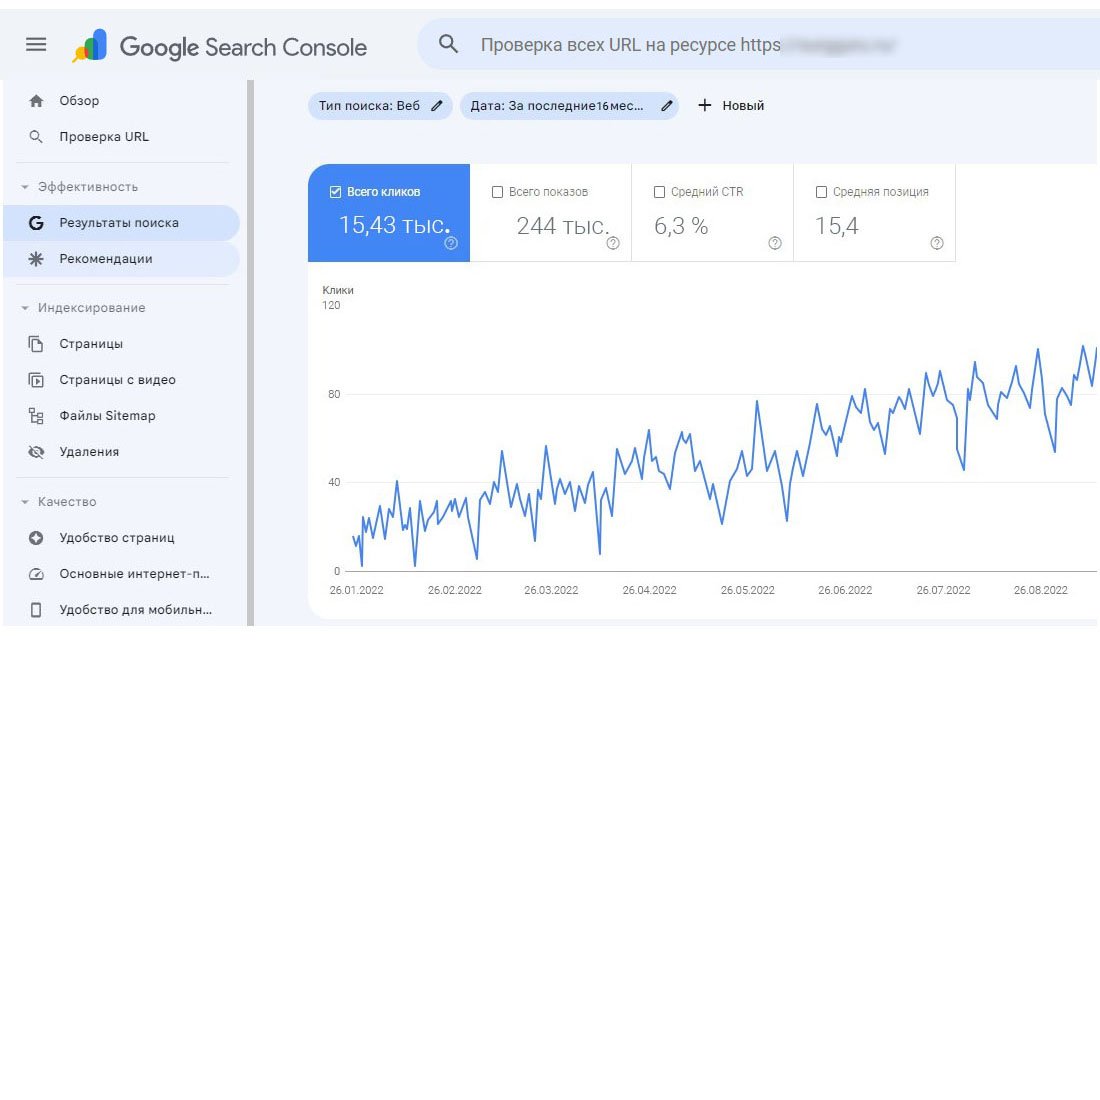This screenshot has height=1100, width=1100.
Task: Open help icon on Средняя позиция card
Action: tap(937, 243)
